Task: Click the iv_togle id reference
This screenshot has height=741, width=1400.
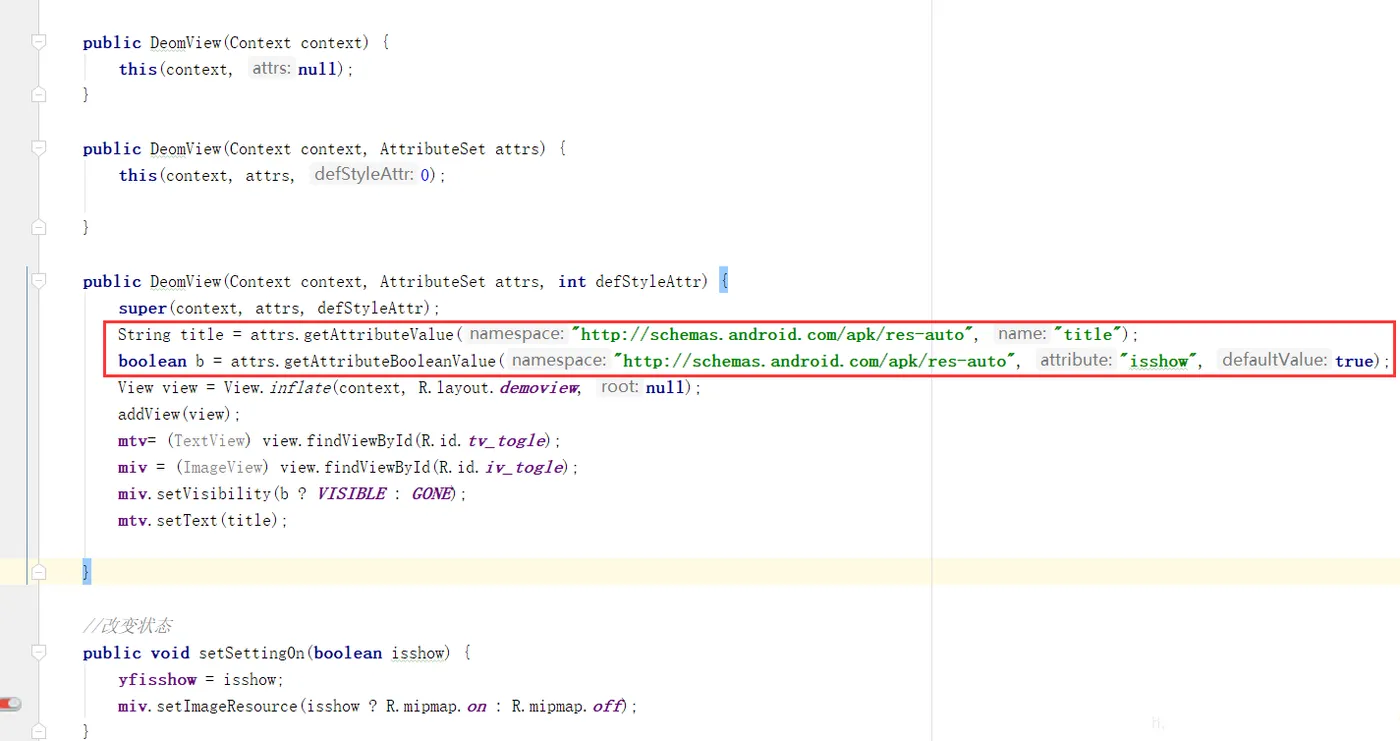Action: click(525, 467)
